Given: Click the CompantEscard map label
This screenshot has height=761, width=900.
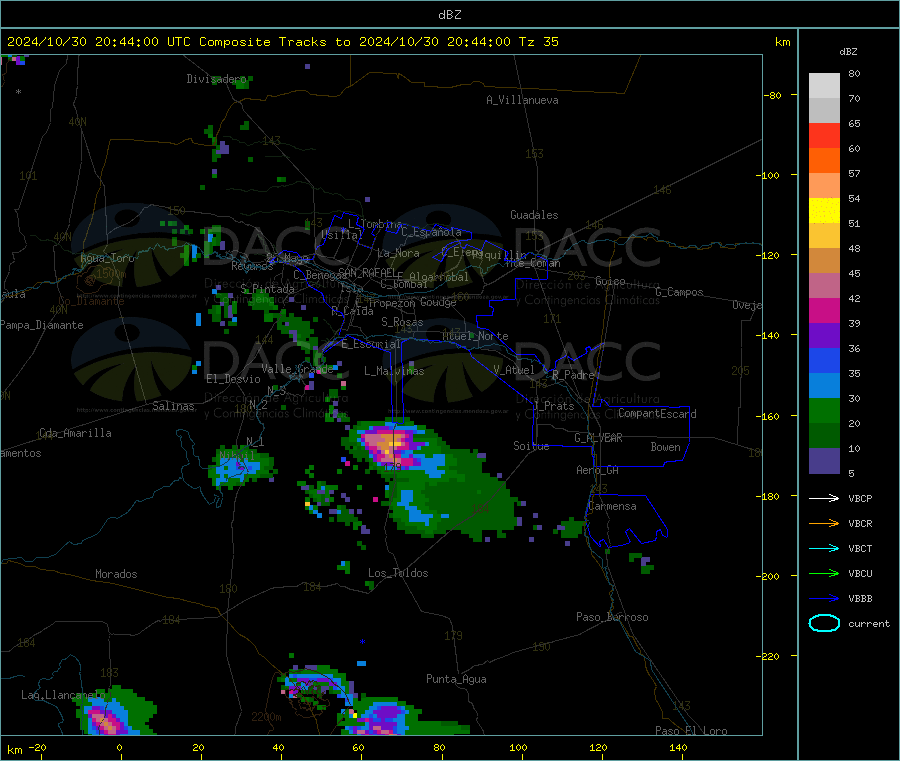Looking at the screenshot, I should tap(657, 414).
